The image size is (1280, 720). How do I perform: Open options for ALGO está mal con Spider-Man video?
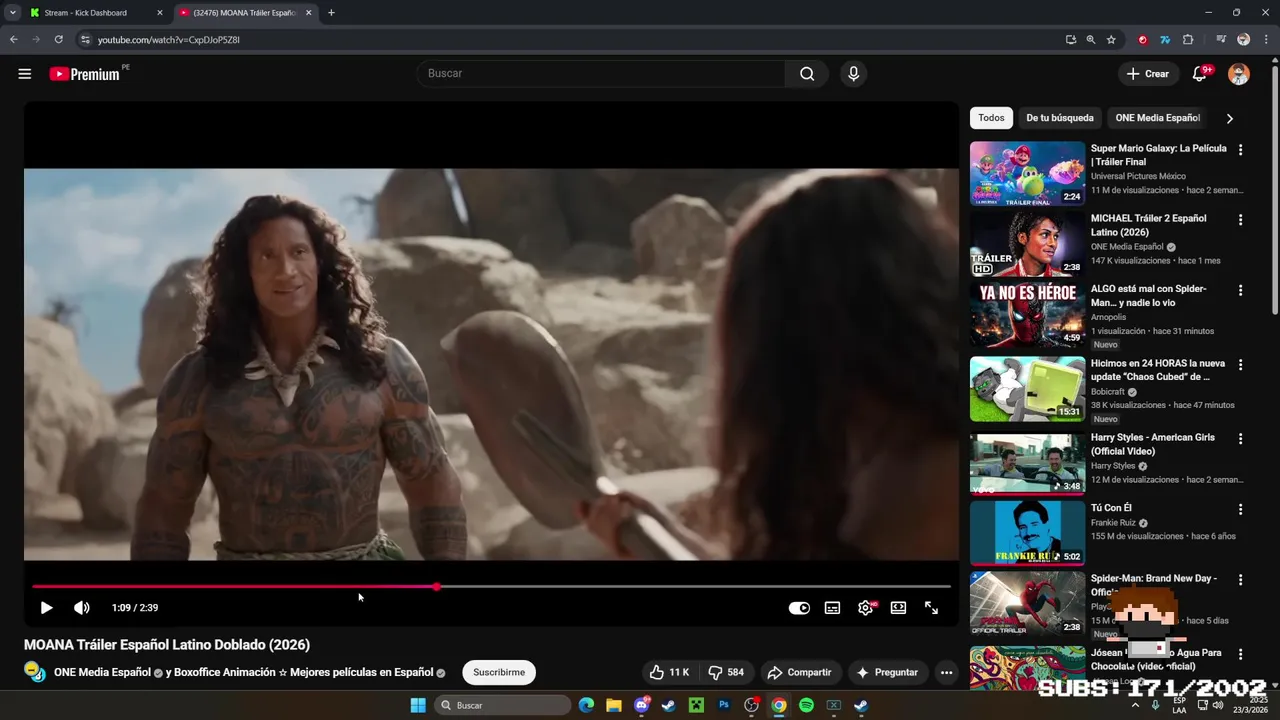click(x=1241, y=291)
